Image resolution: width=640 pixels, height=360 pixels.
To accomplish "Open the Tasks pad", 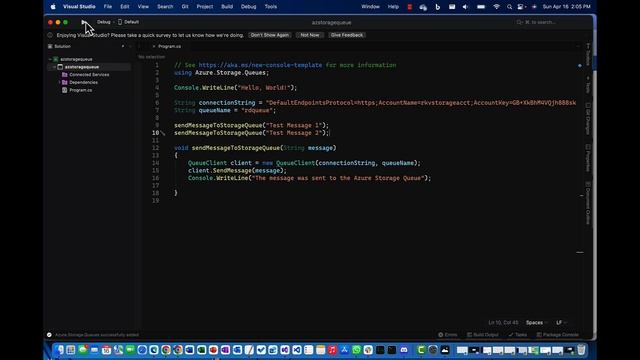I will tap(518, 335).
